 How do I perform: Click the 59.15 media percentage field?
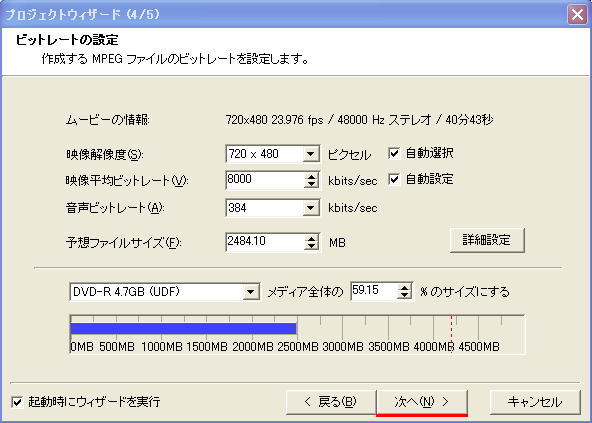tap(374, 291)
